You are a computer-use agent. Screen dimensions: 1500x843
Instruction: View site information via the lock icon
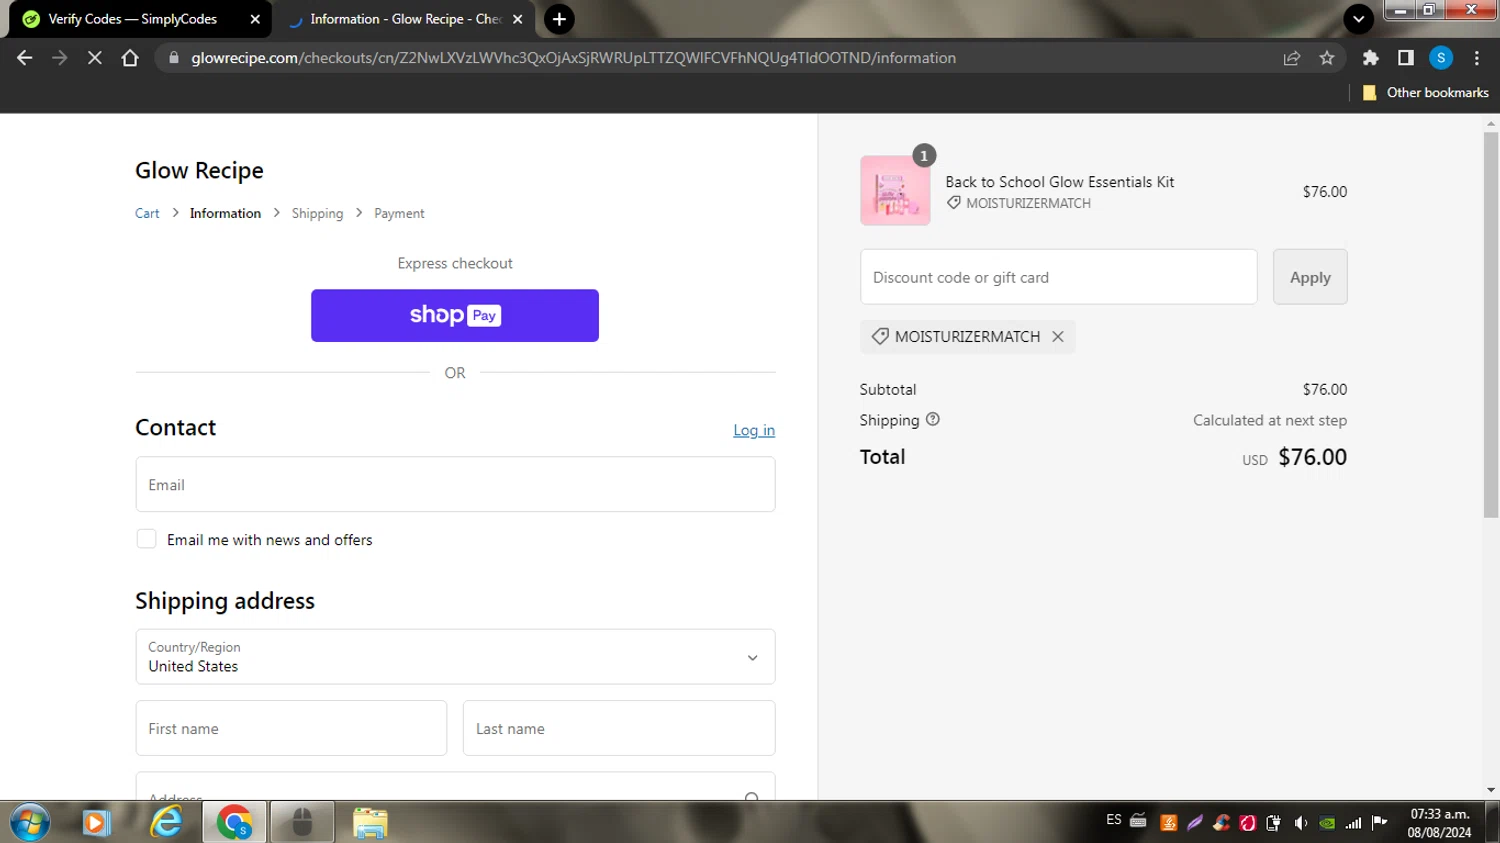coord(174,58)
